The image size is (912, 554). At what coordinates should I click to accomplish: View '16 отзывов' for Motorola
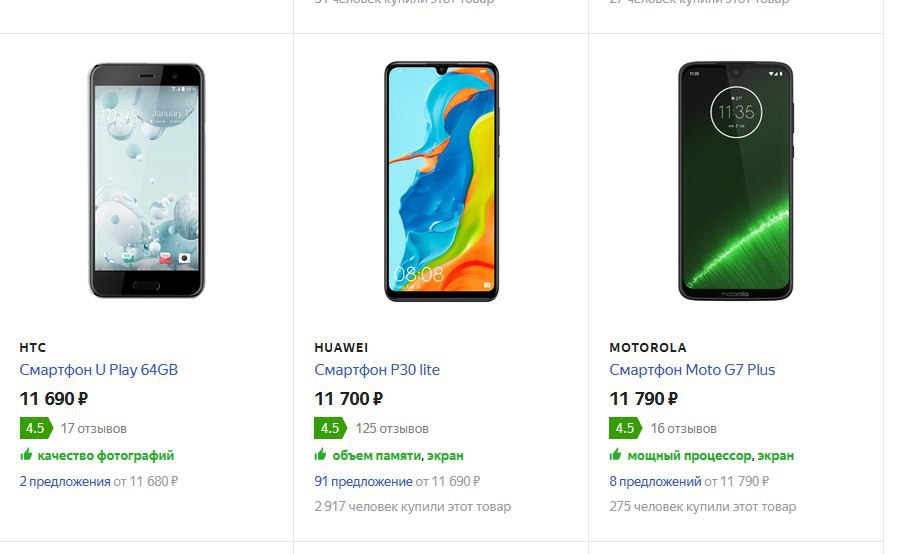click(683, 429)
